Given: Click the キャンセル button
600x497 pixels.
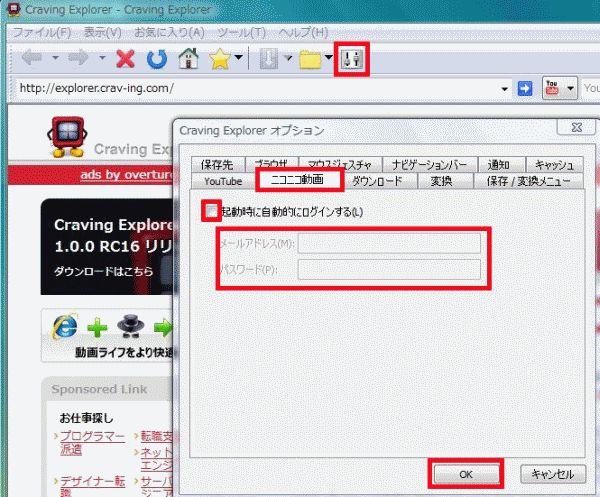Looking at the screenshot, I should click(x=553, y=474).
